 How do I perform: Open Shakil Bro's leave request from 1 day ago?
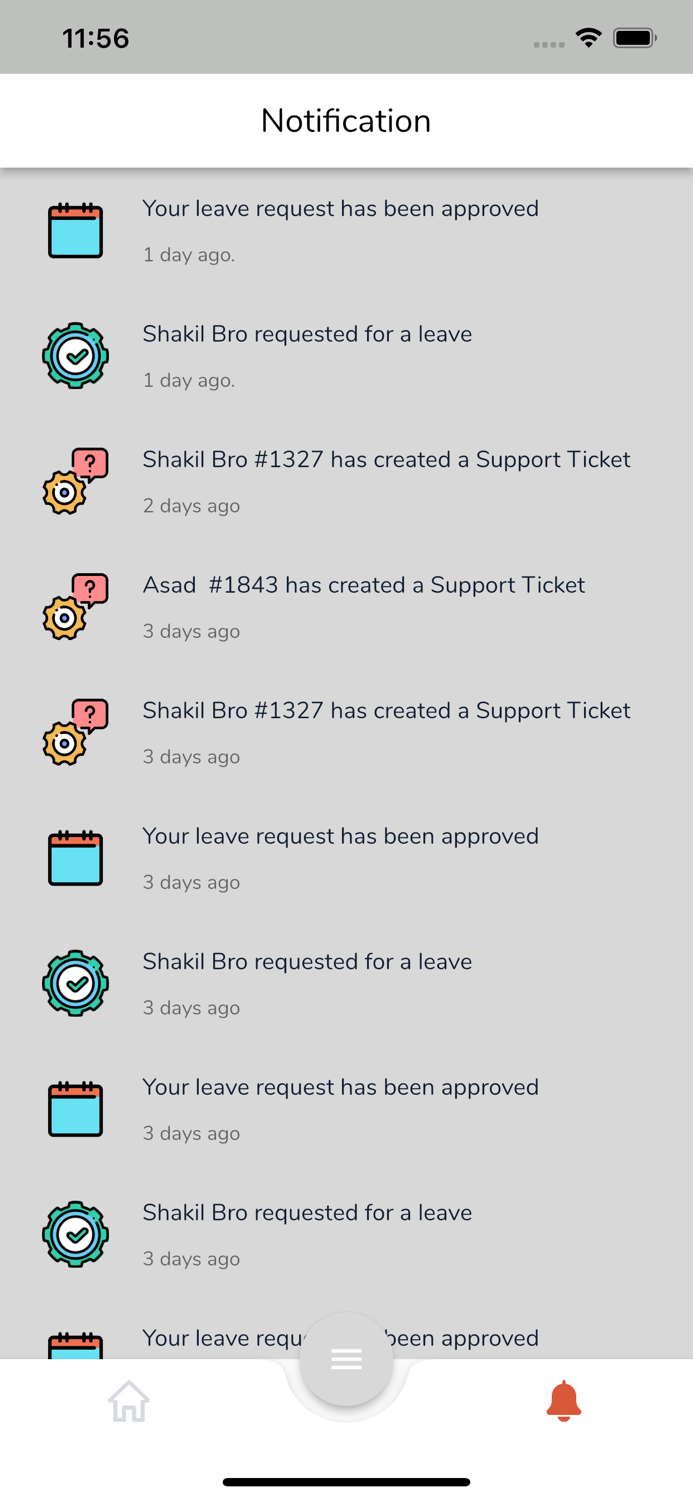tap(307, 334)
